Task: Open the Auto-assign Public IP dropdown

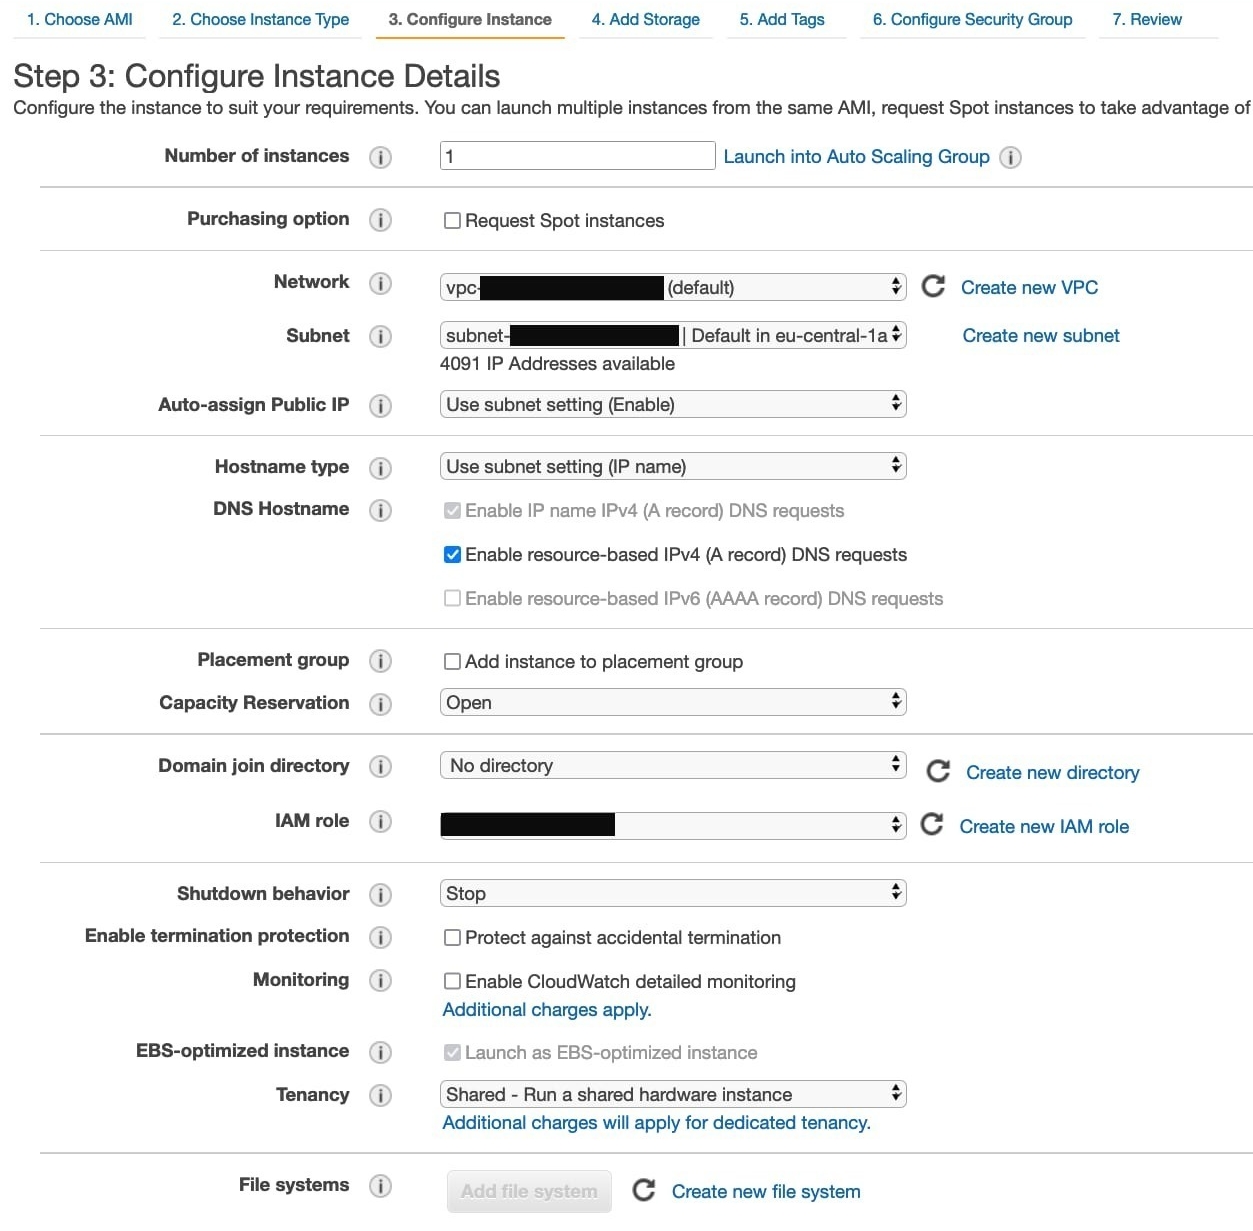Action: point(672,404)
